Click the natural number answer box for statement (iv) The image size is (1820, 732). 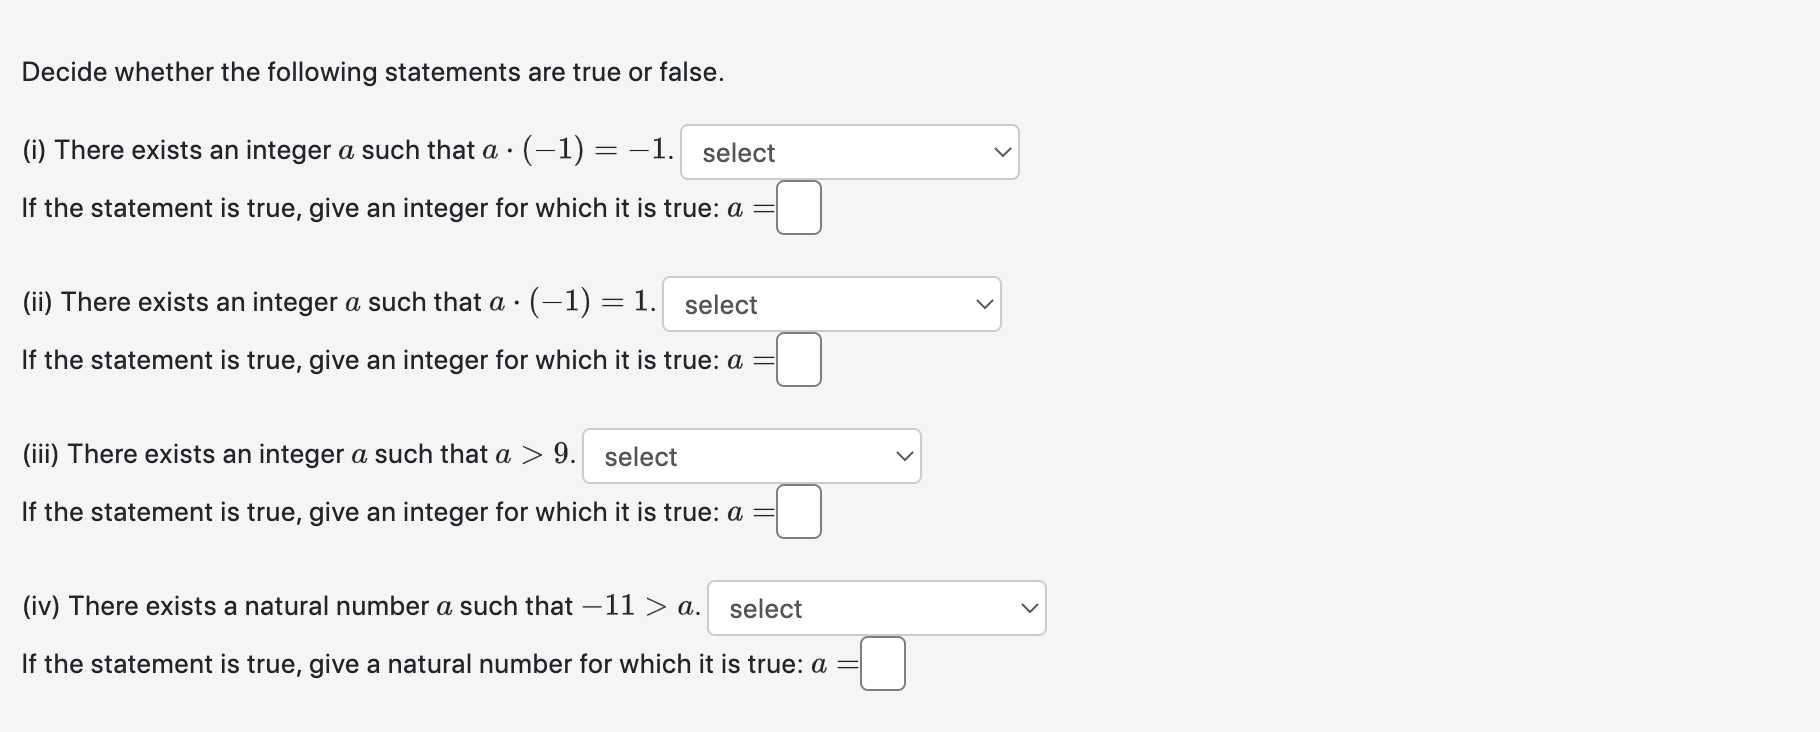[x=882, y=663]
